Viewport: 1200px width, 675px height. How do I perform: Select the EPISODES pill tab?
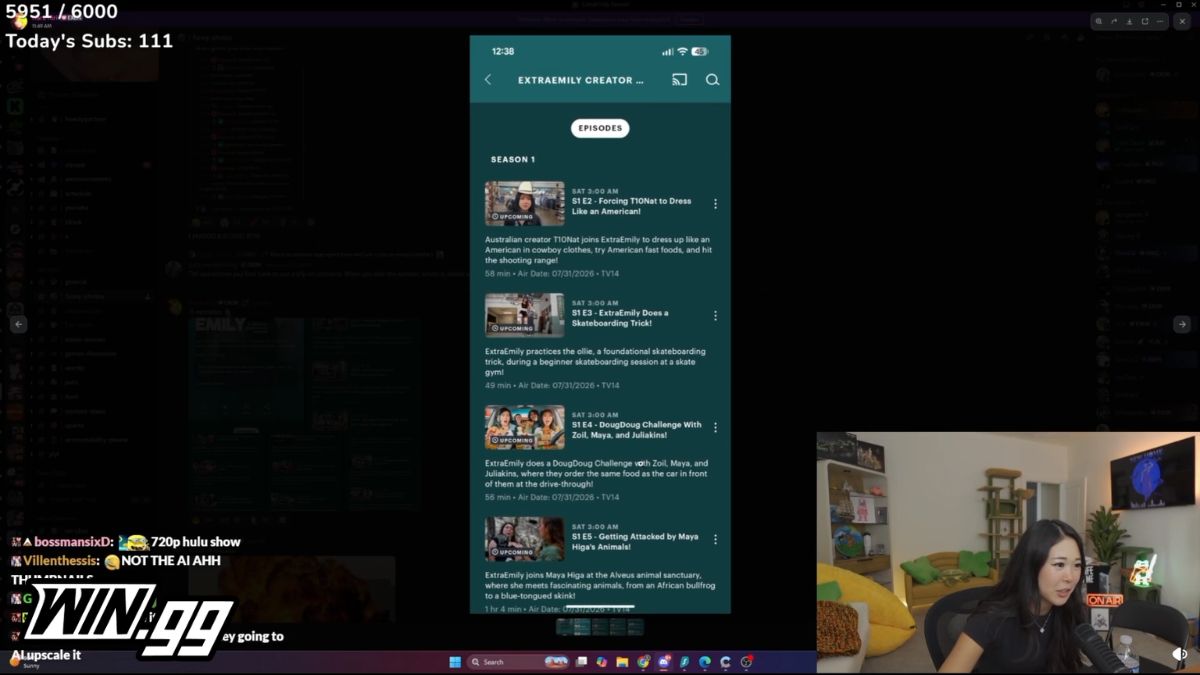click(600, 128)
